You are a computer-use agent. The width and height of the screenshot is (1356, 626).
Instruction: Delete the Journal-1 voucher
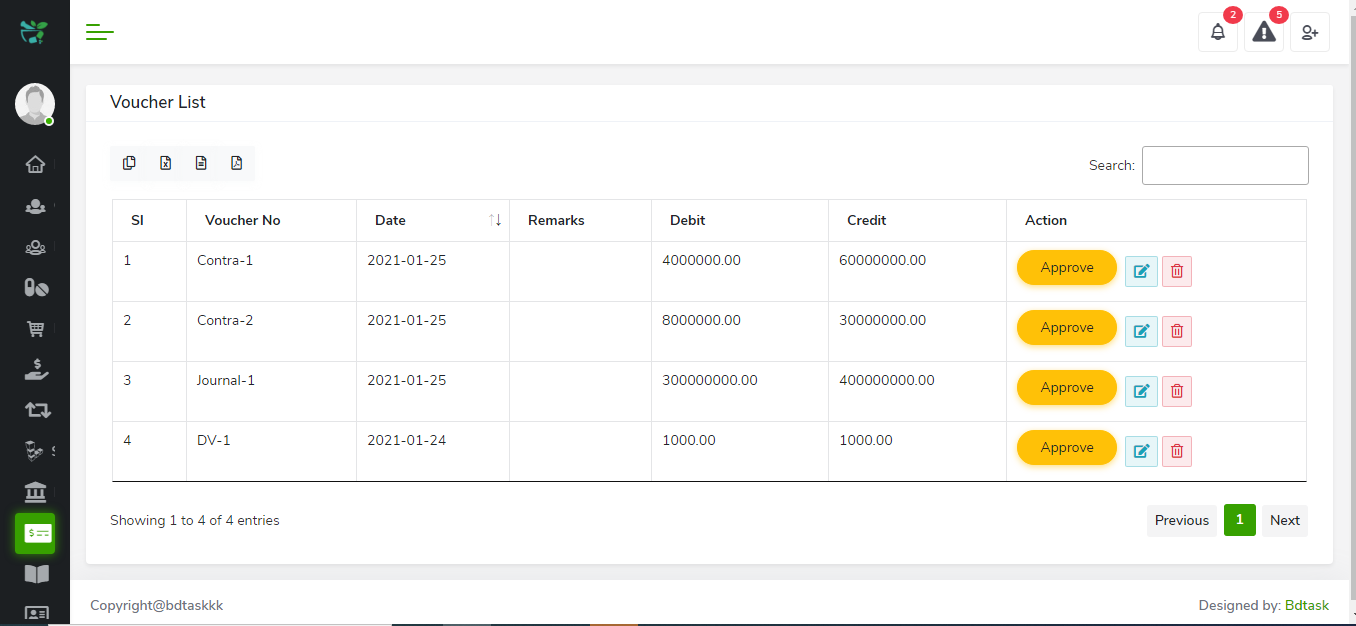1177,391
